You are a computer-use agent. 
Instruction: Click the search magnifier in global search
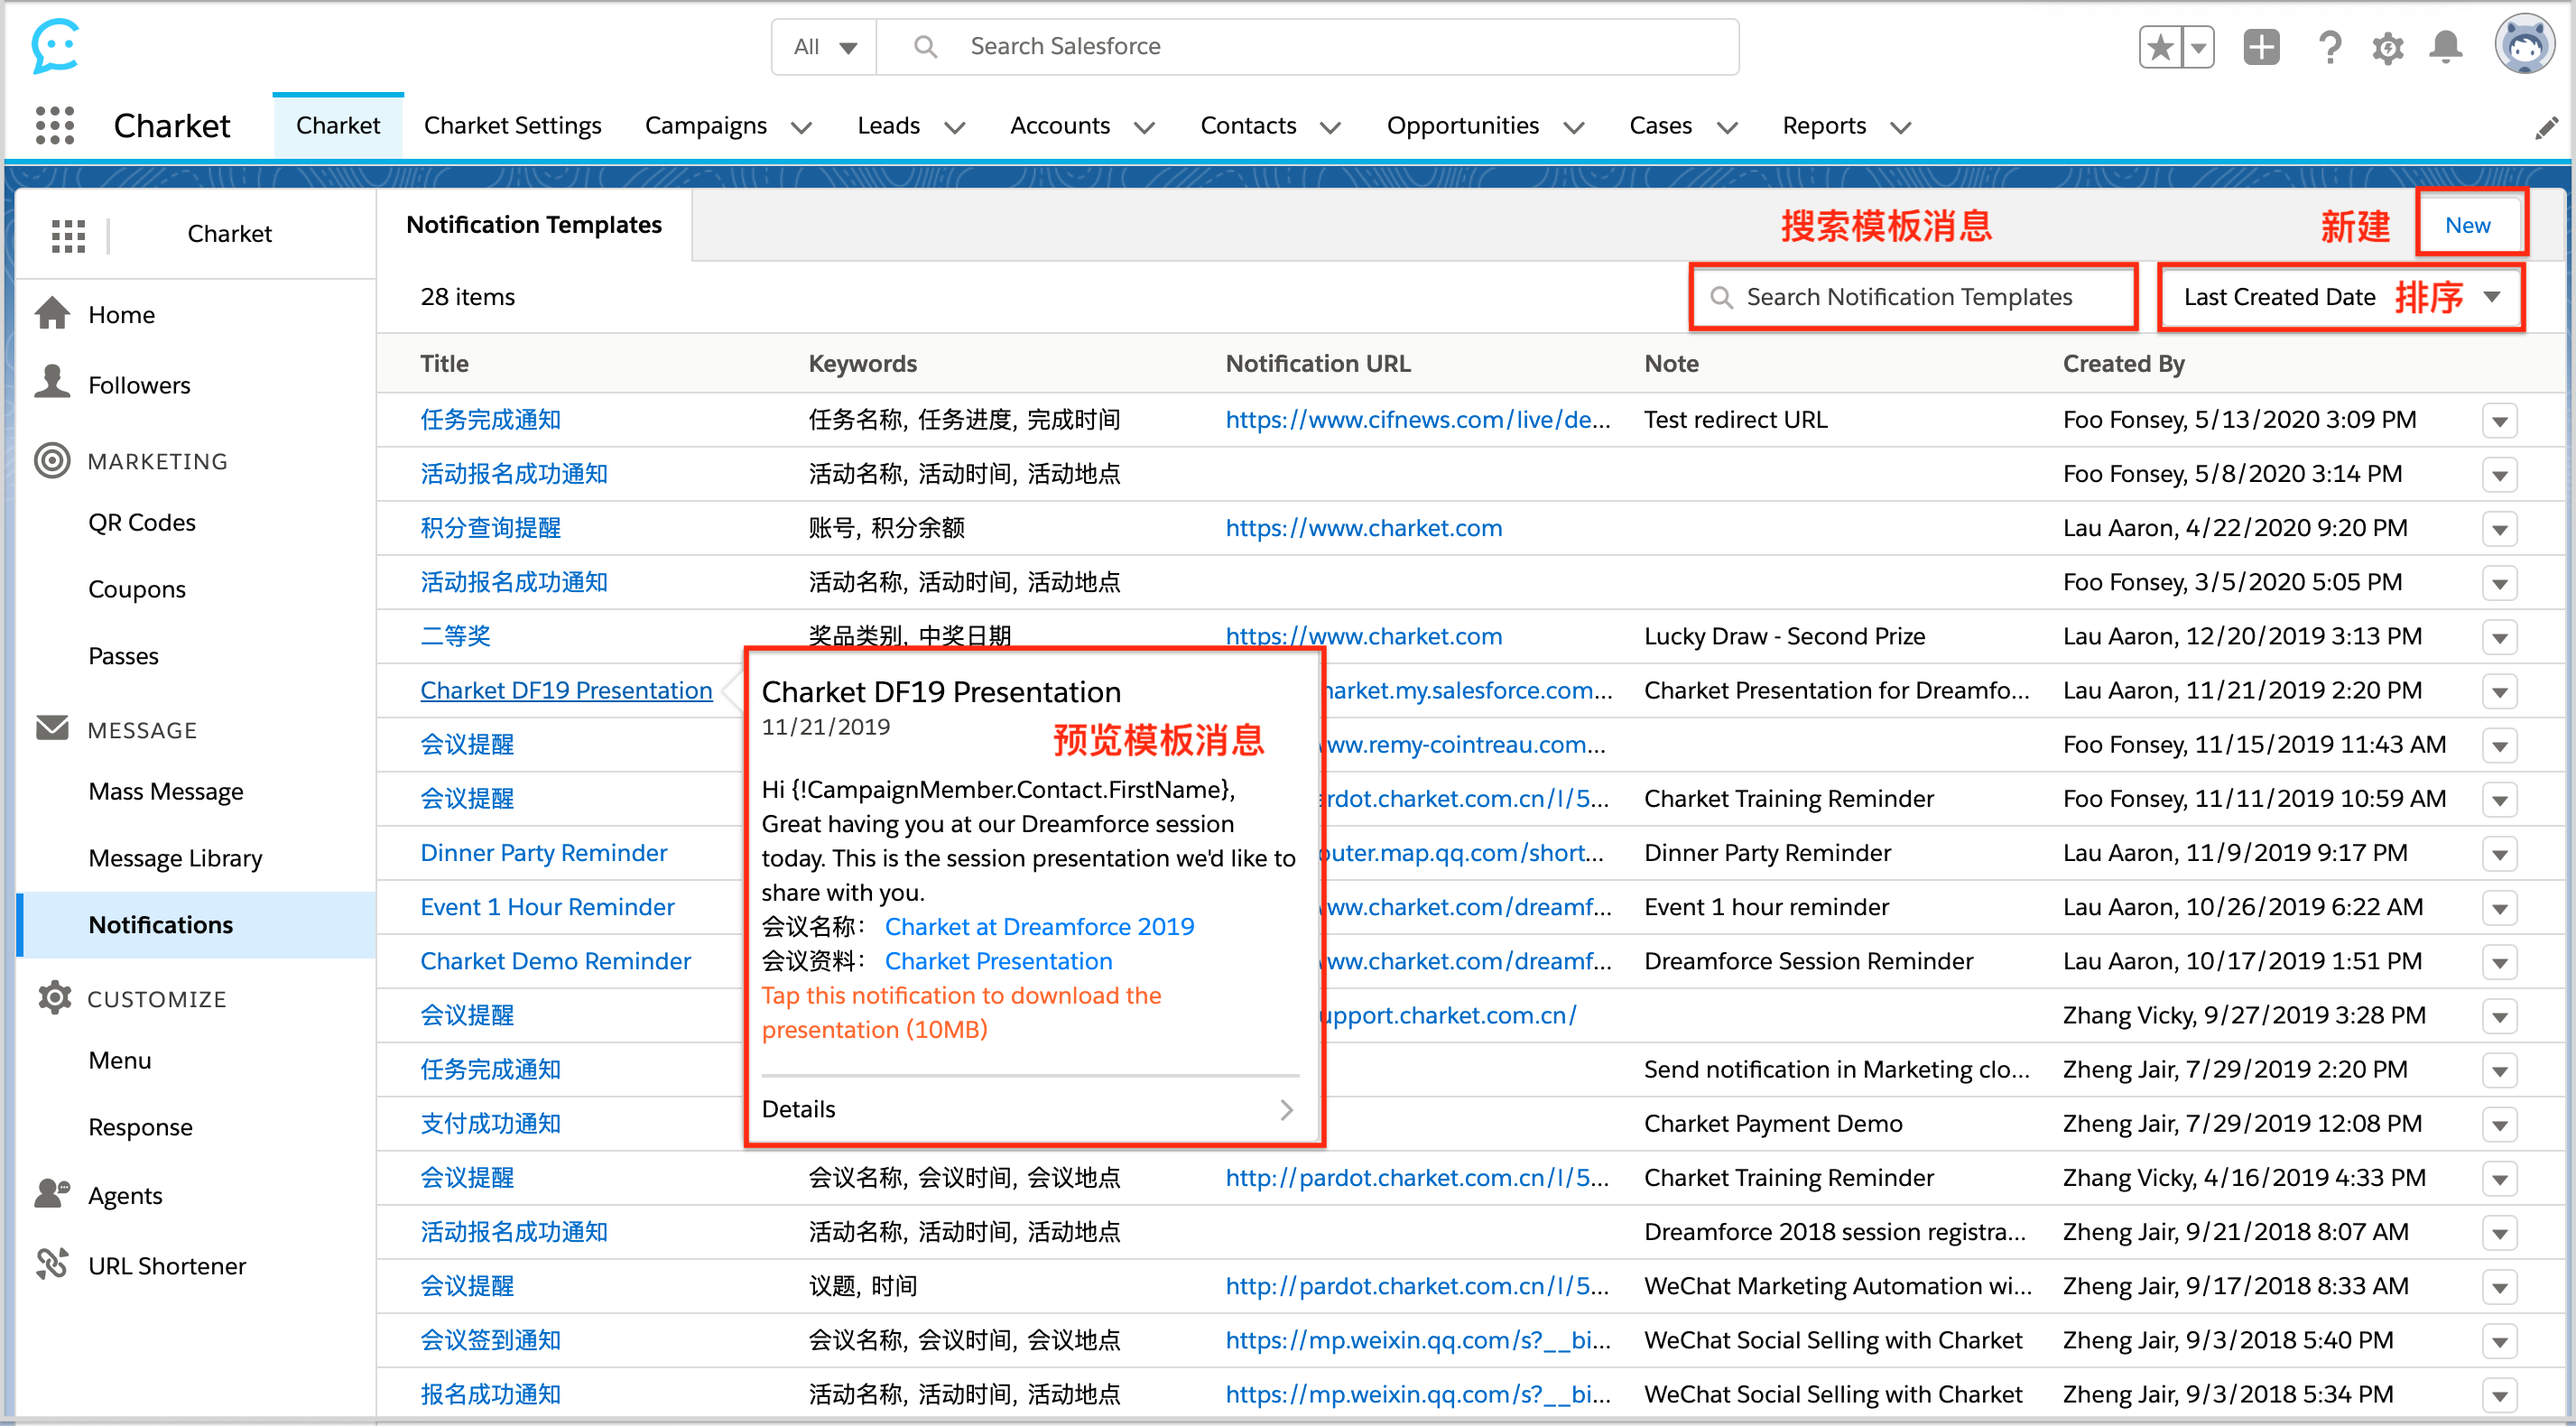[x=926, y=47]
